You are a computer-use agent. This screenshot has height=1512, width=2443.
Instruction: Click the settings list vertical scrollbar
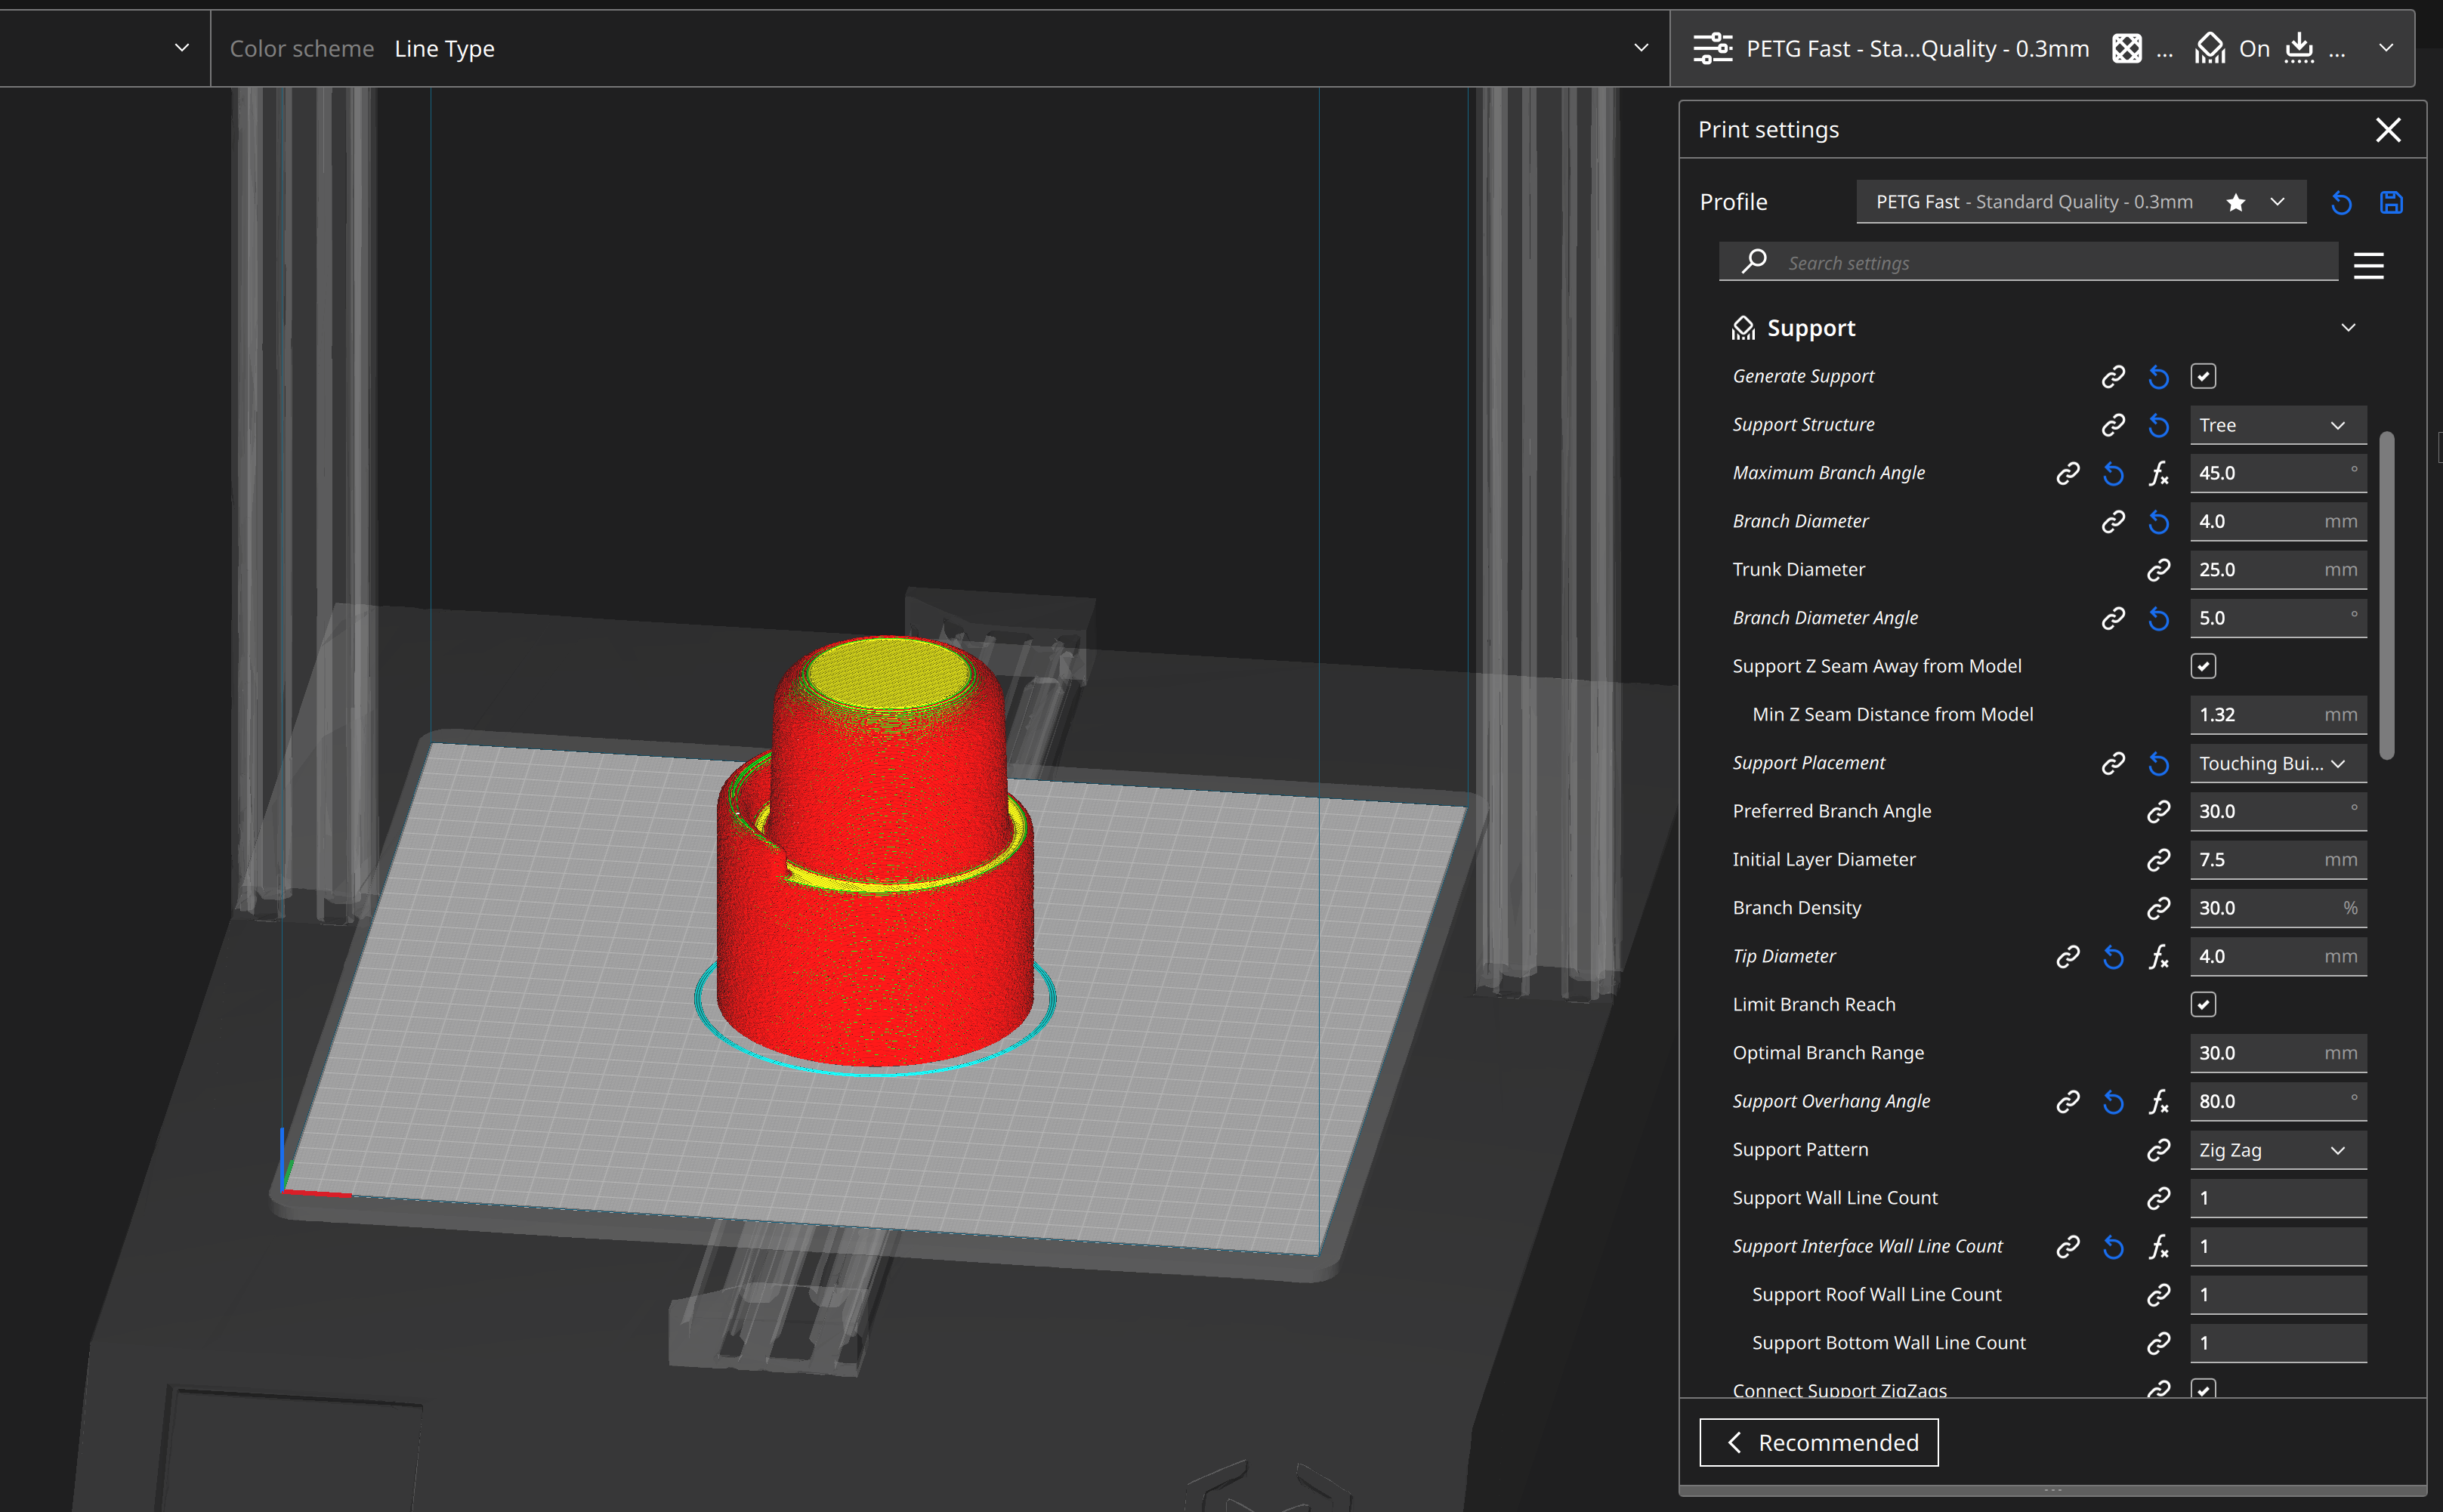(x=2387, y=596)
